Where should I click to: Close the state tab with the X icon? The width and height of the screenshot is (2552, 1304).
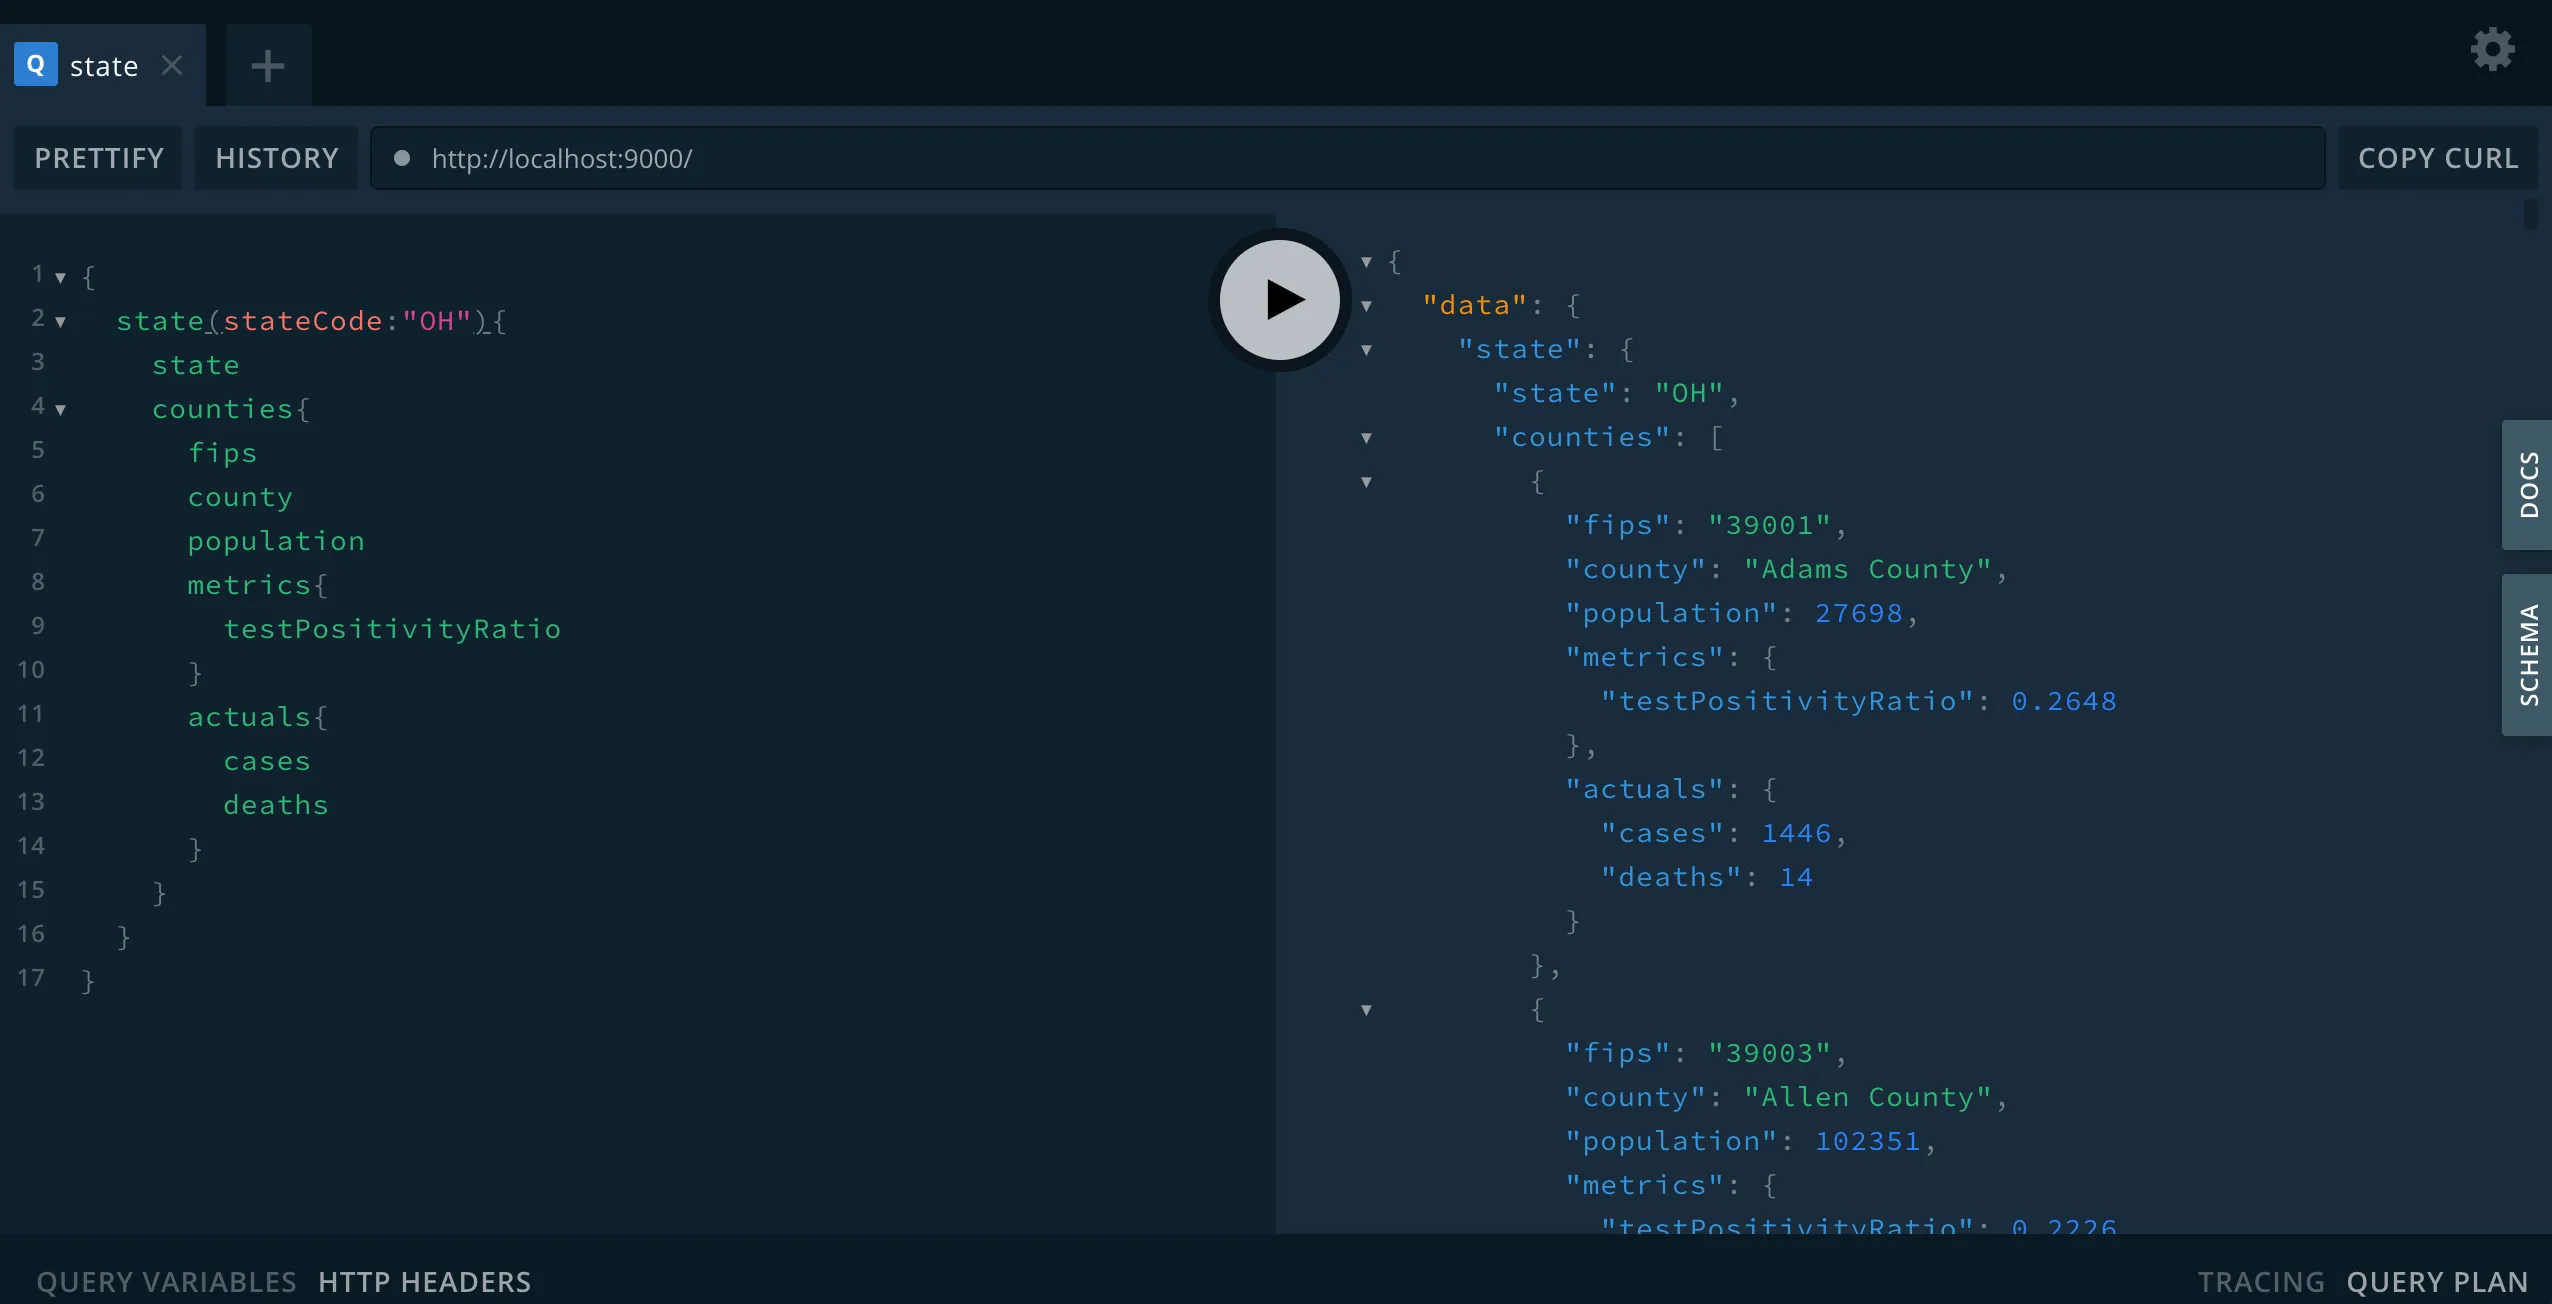[172, 65]
